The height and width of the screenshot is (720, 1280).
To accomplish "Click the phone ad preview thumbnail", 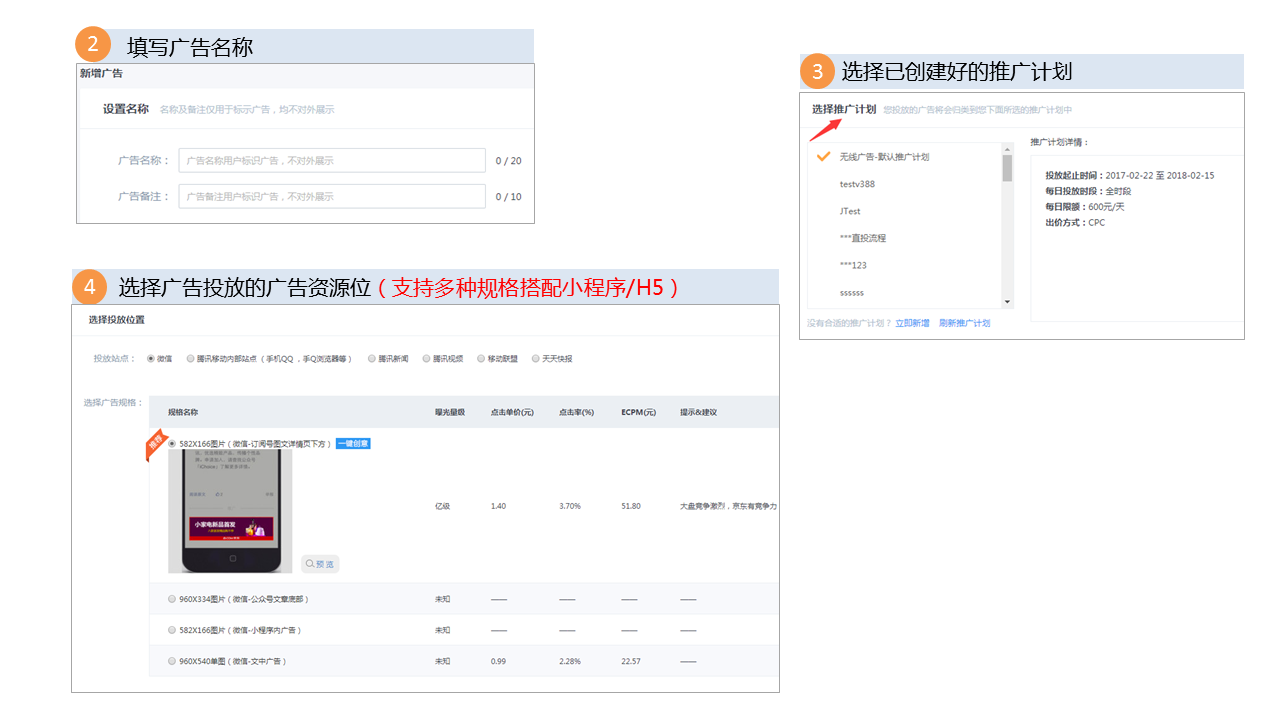I will (230, 510).
